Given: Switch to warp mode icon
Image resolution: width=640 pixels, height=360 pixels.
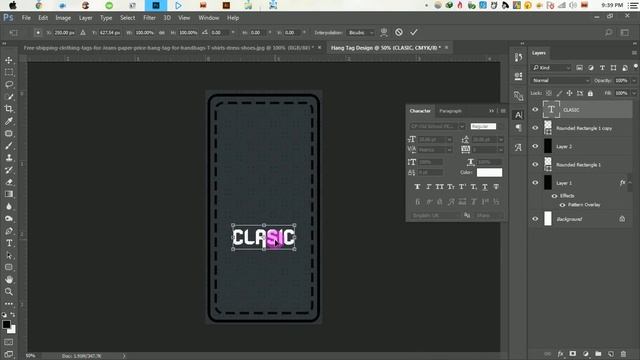Looking at the screenshot, I should (x=384, y=32).
